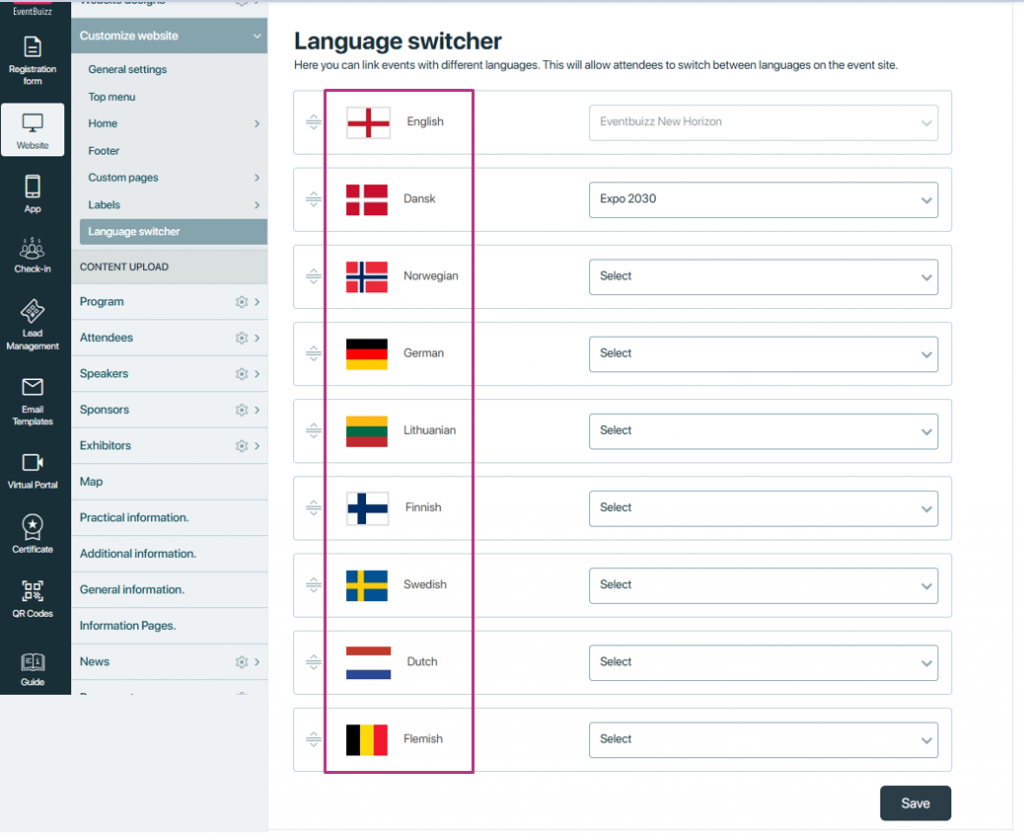Click the Swedish flag image
The height and width of the screenshot is (840, 1024).
[367, 586]
